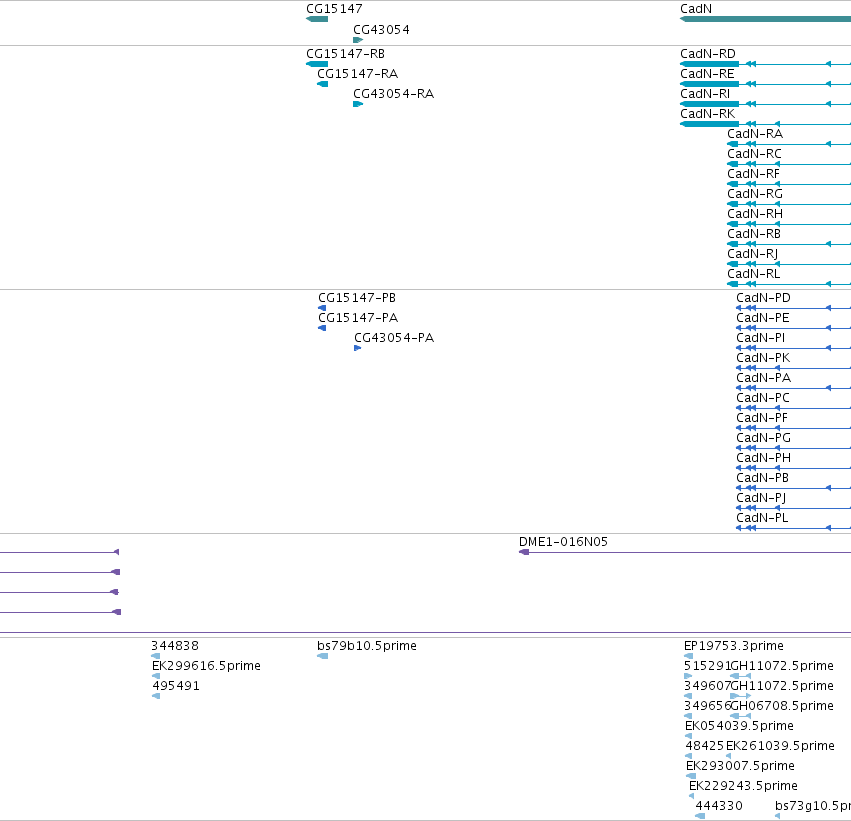This screenshot has height=821, width=851.
Task: Select the EK054039.5prime label
Action: pyautogui.click(x=739, y=727)
